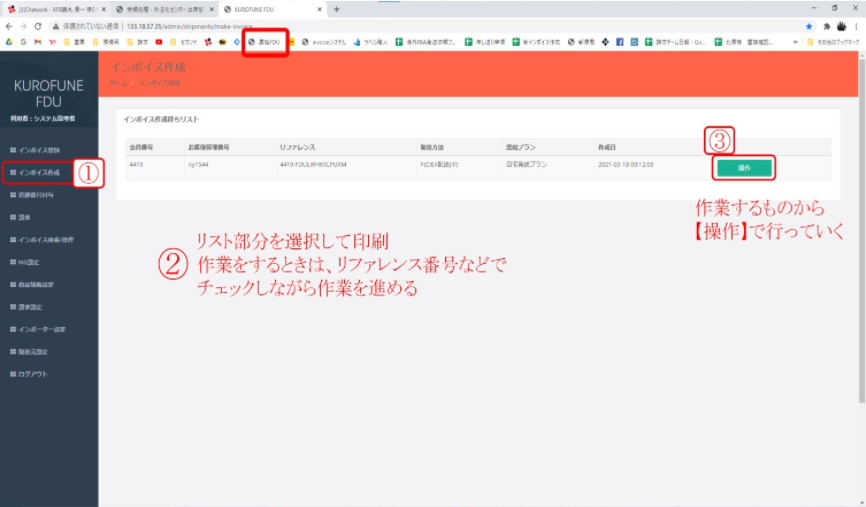Open Chrome three-dot menu
Screen dimensions: 866x507
pyautogui.click(x=857, y=26)
